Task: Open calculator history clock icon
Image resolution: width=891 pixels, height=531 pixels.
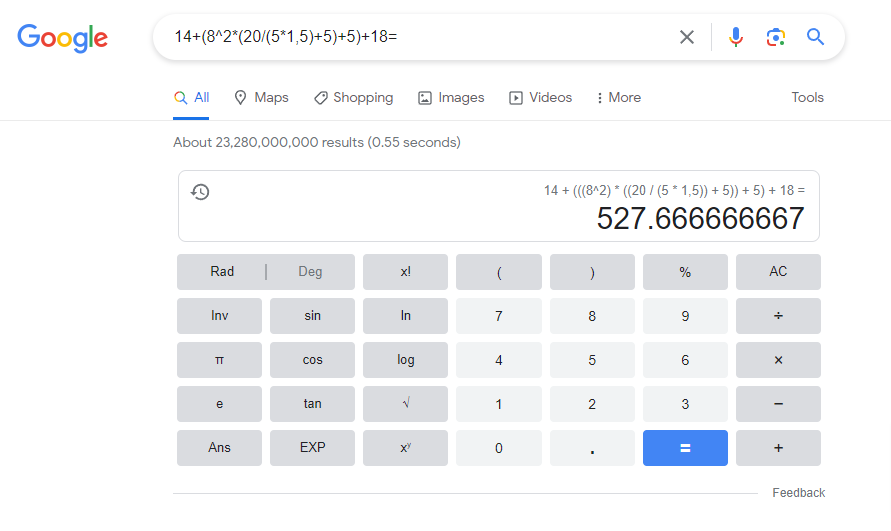Action: pos(200,192)
